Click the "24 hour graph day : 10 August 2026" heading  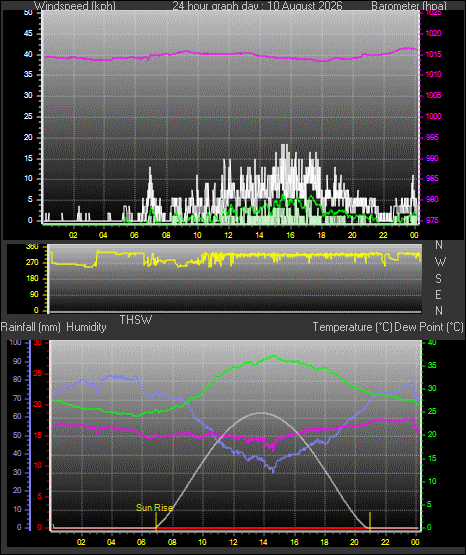coord(257,6)
